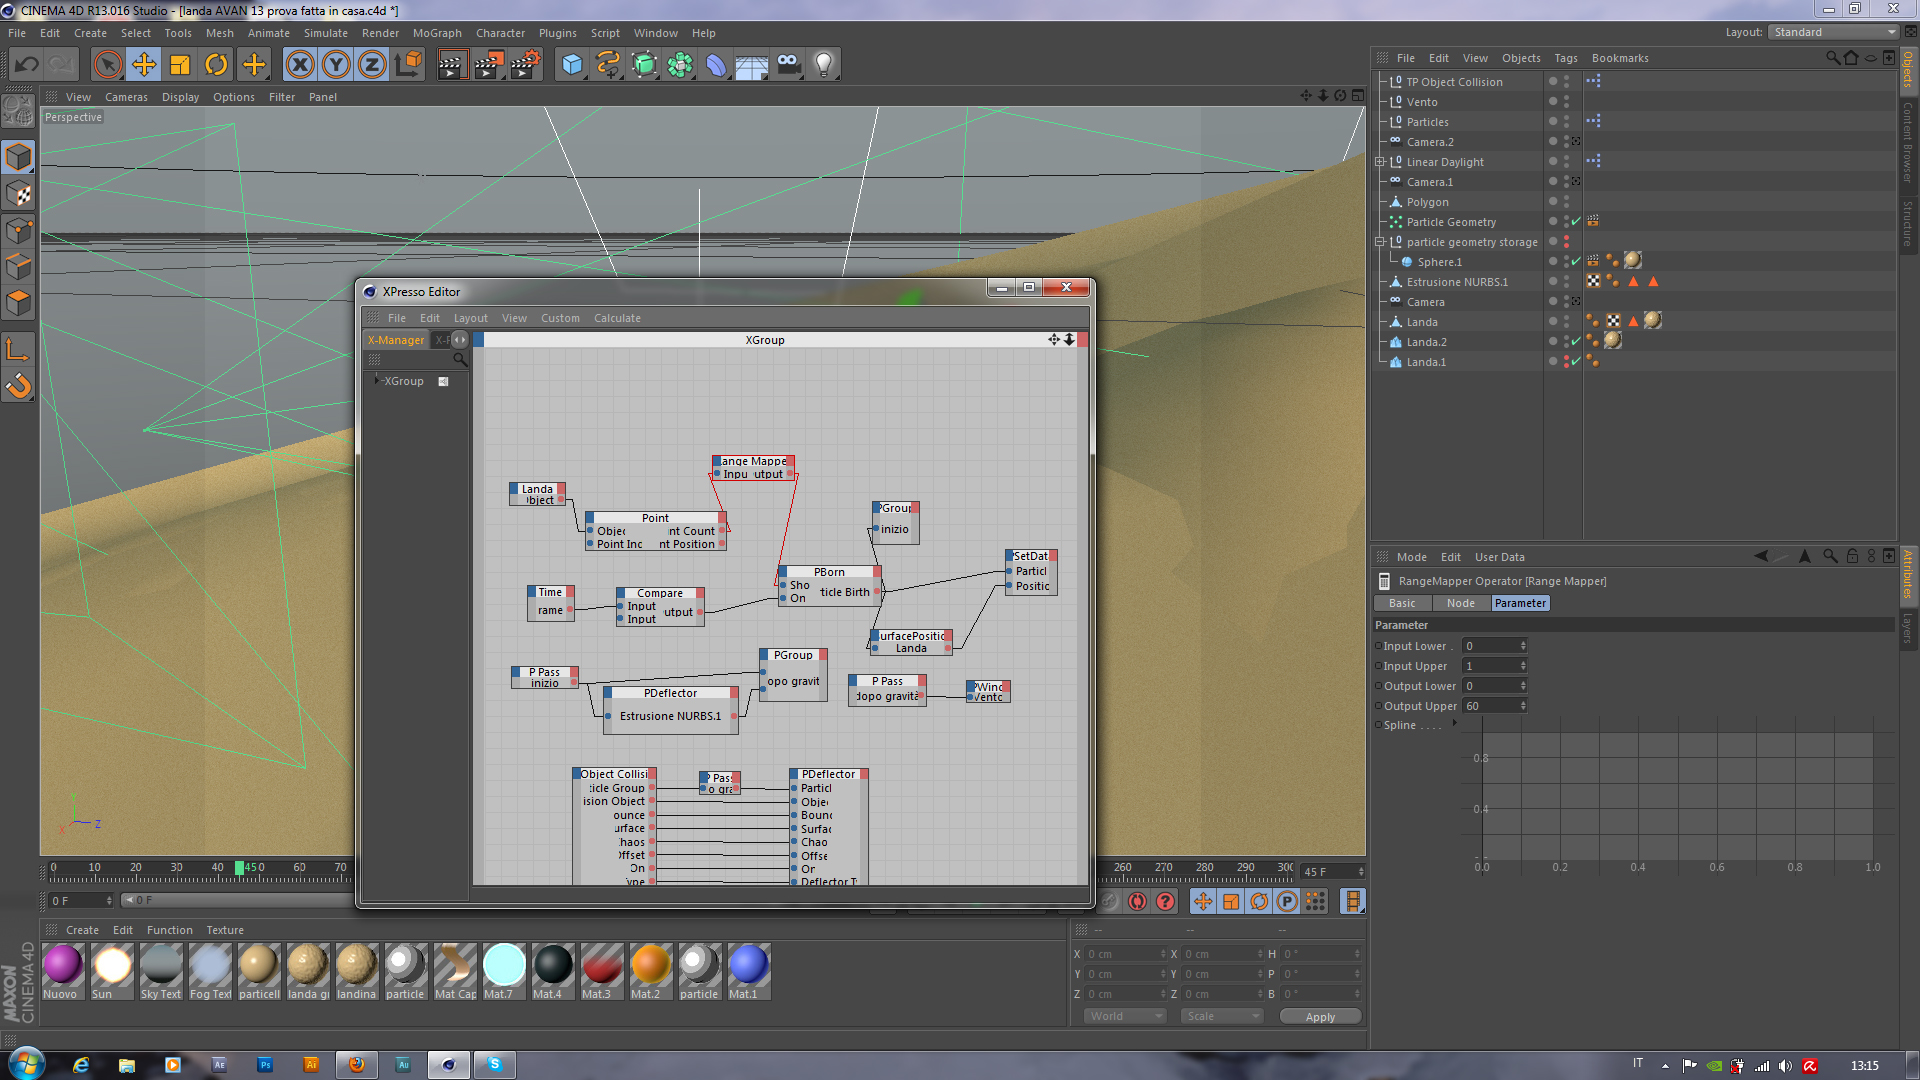Click the Undo arrow icon
This screenshot has height=1080, width=1920.
pyautogui.click(x=27, y=65)
